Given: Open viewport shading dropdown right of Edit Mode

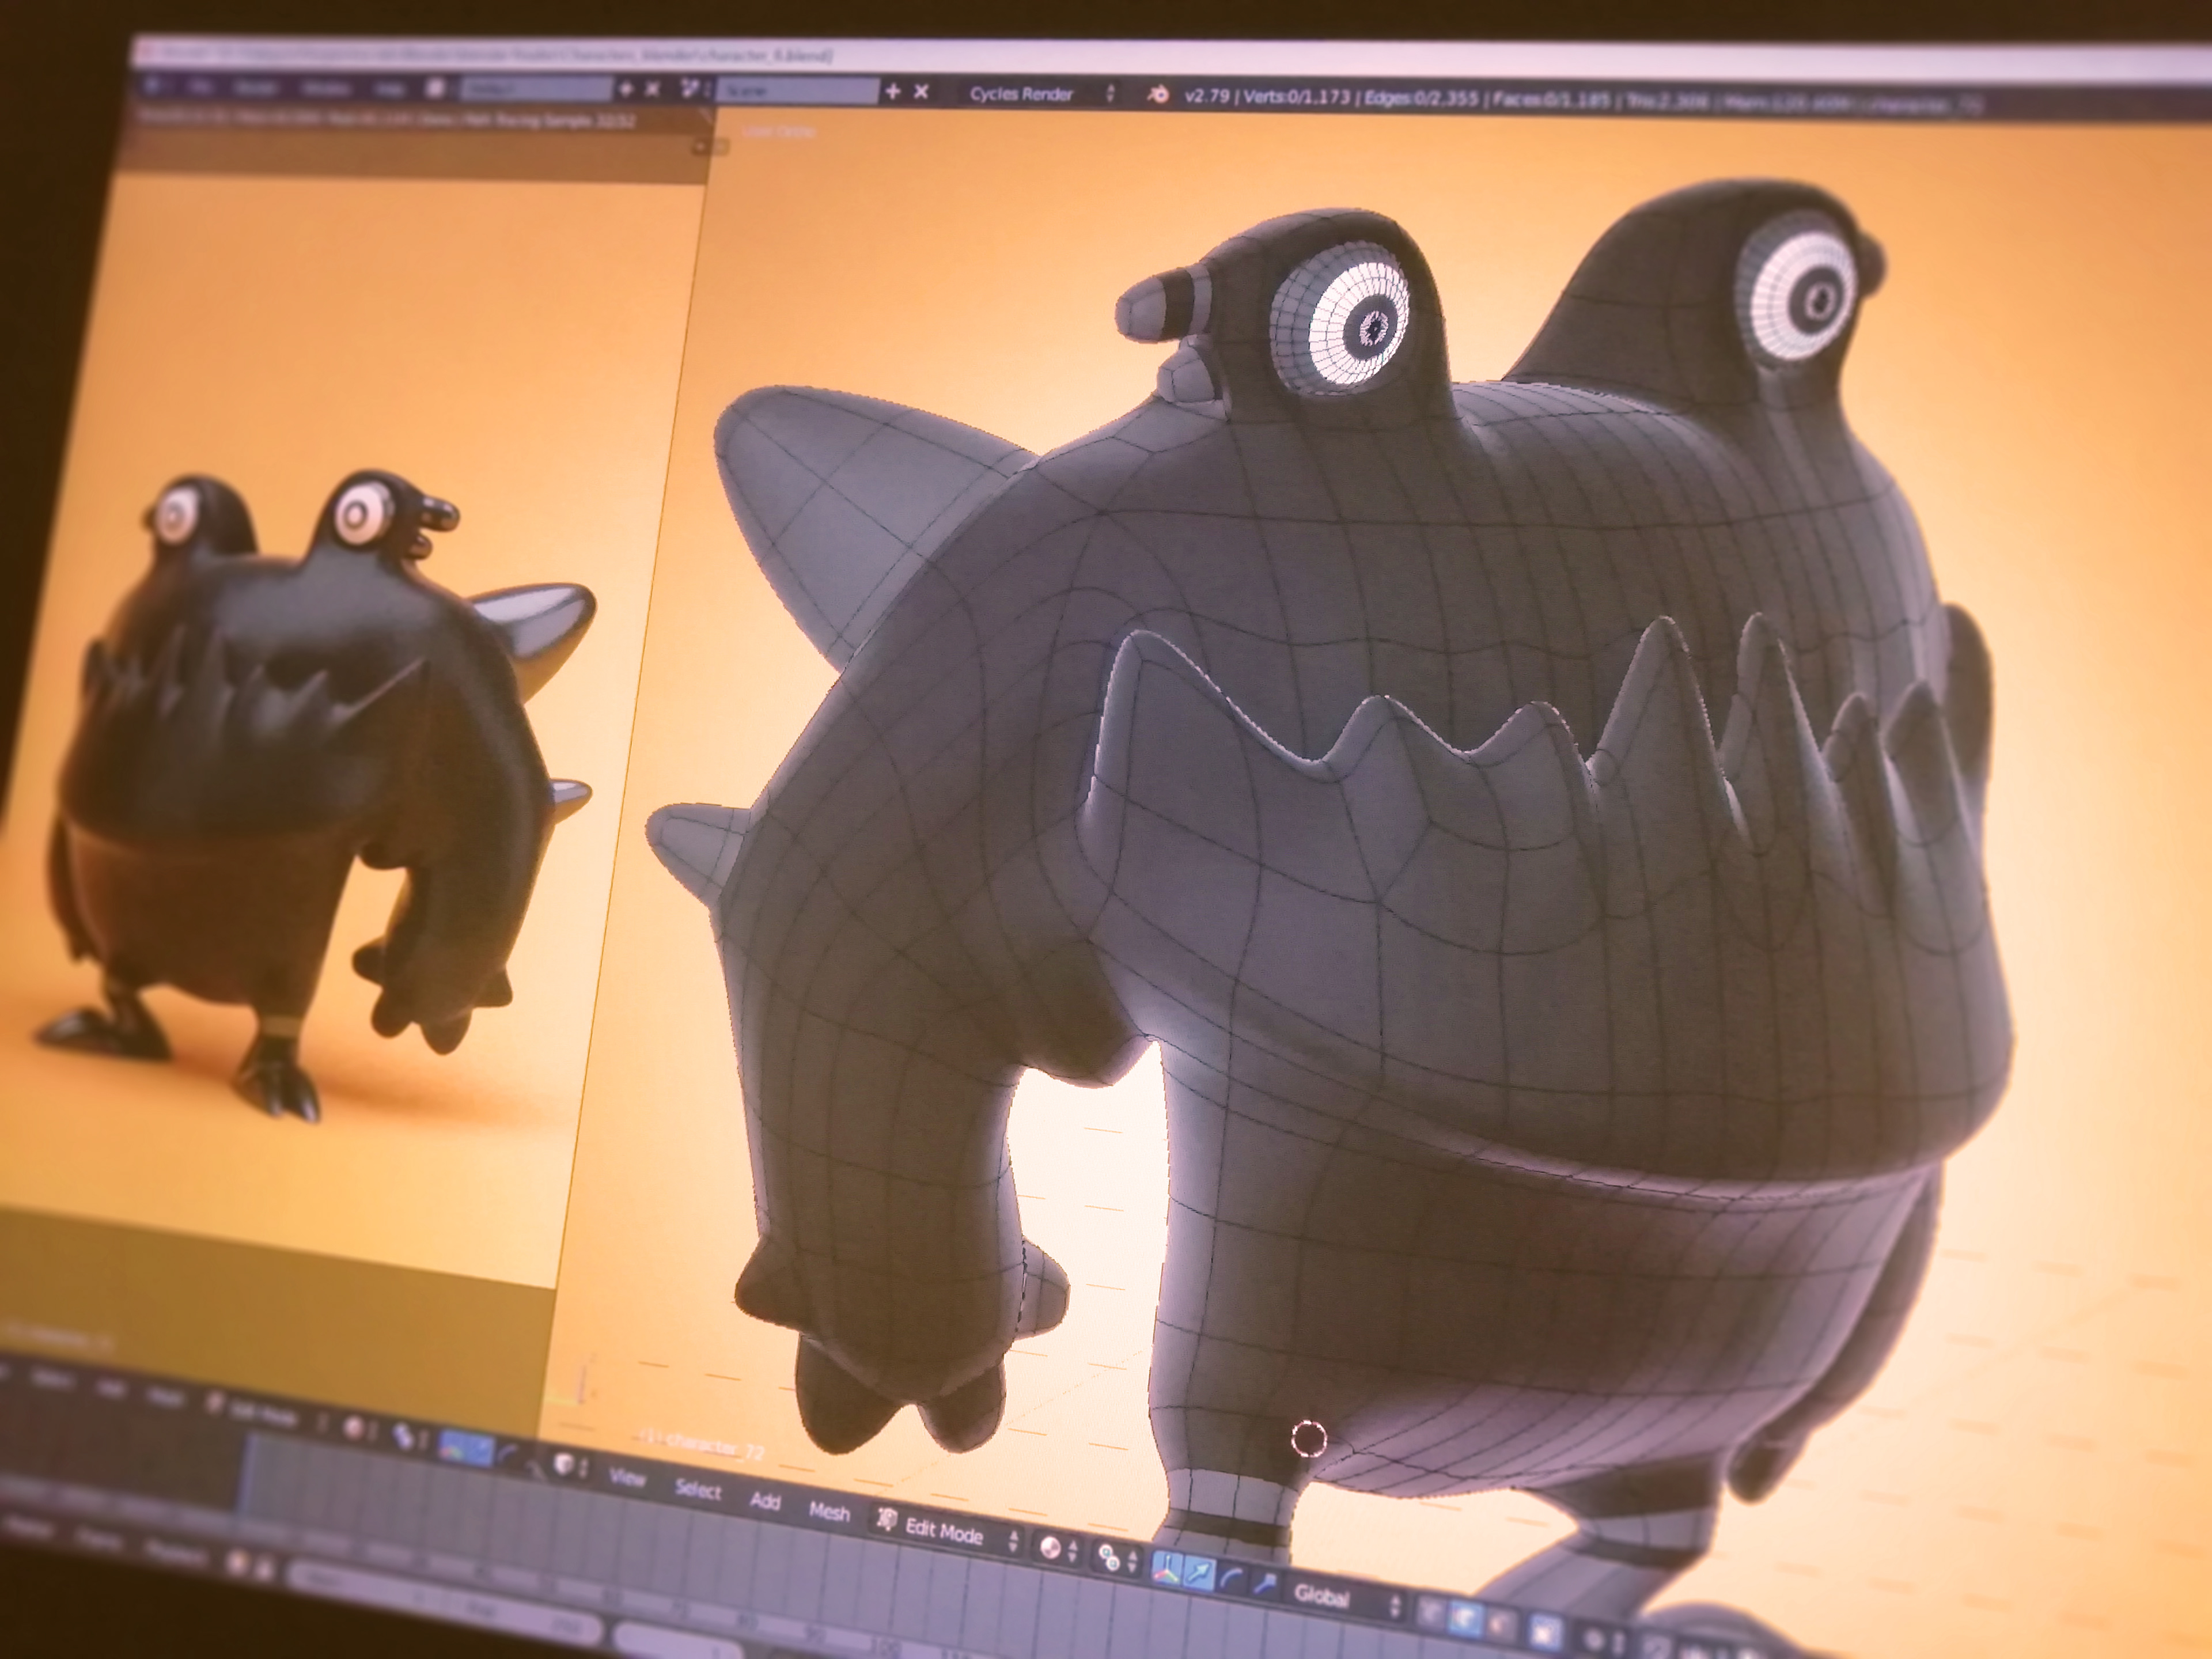Looking at the screenshot, I should [x=1059, y=1550].
